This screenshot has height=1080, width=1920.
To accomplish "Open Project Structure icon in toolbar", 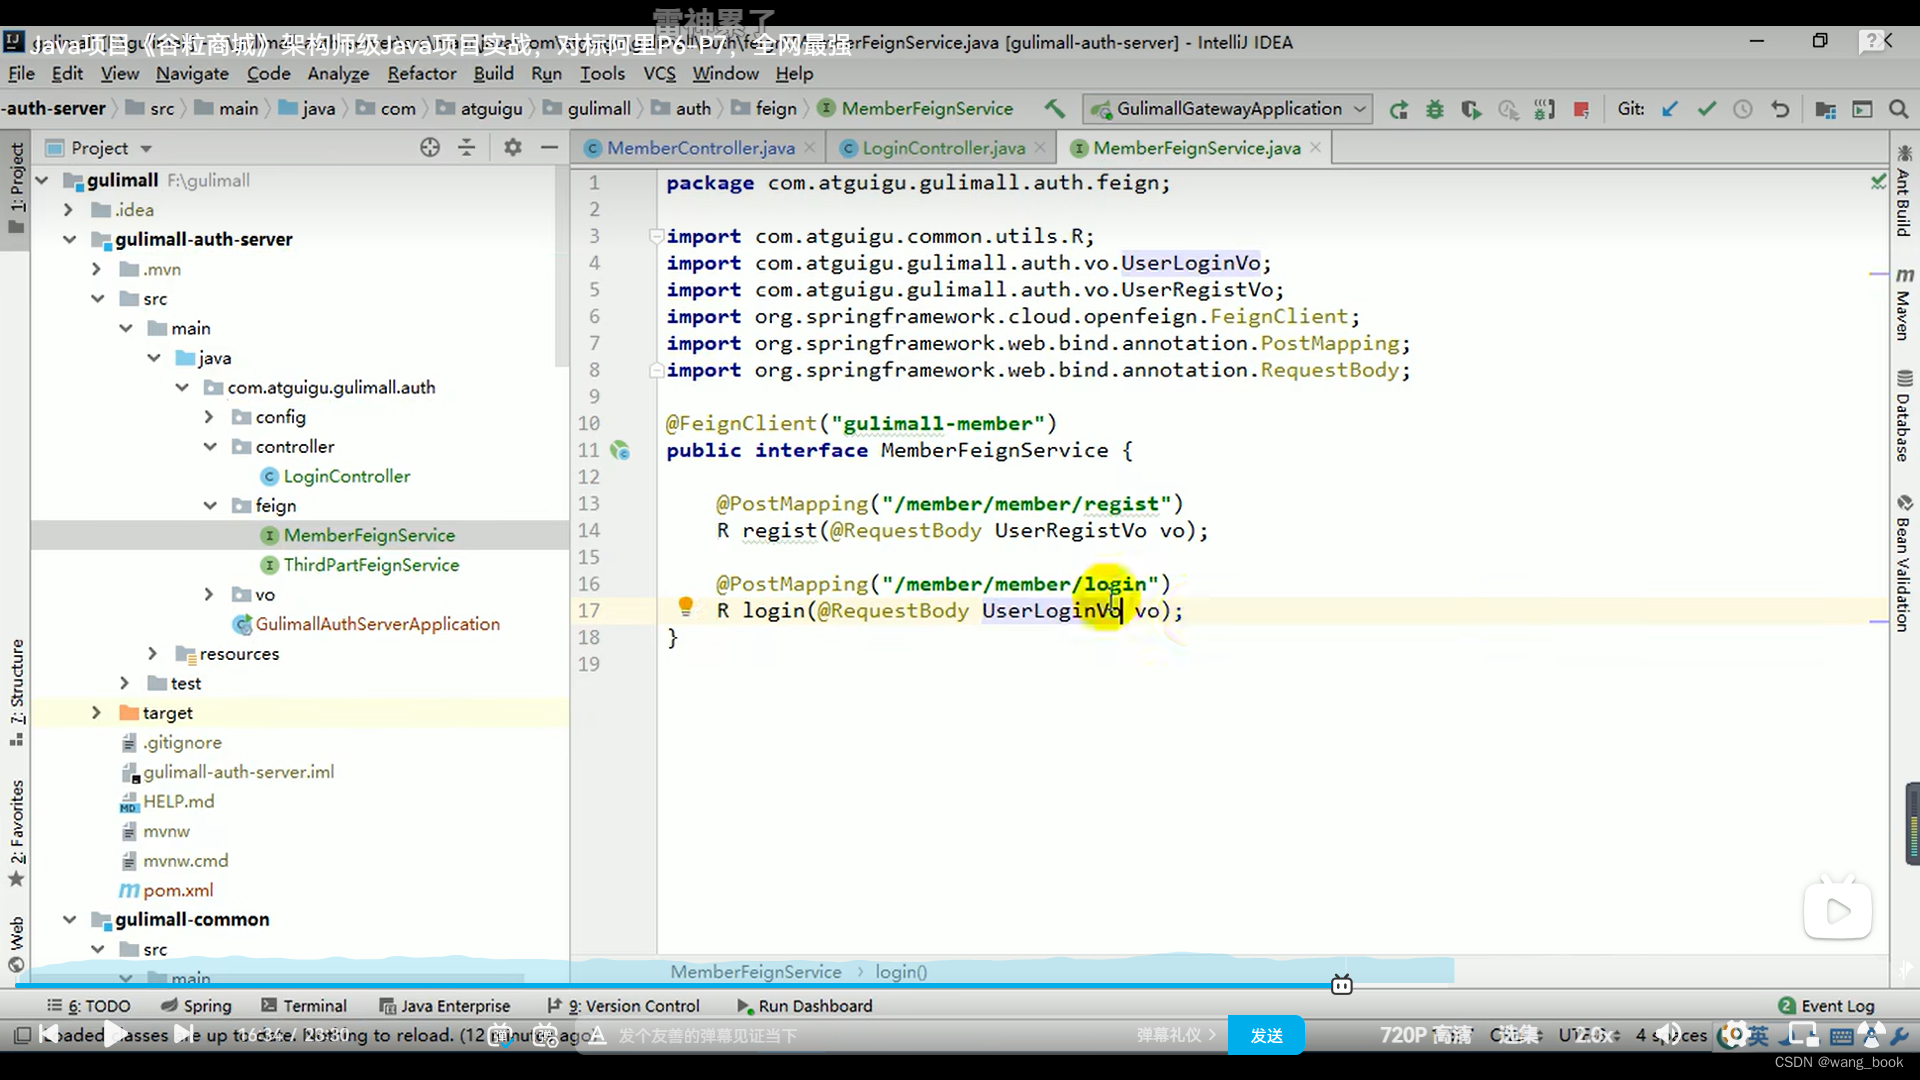I will coord(1825,109).
